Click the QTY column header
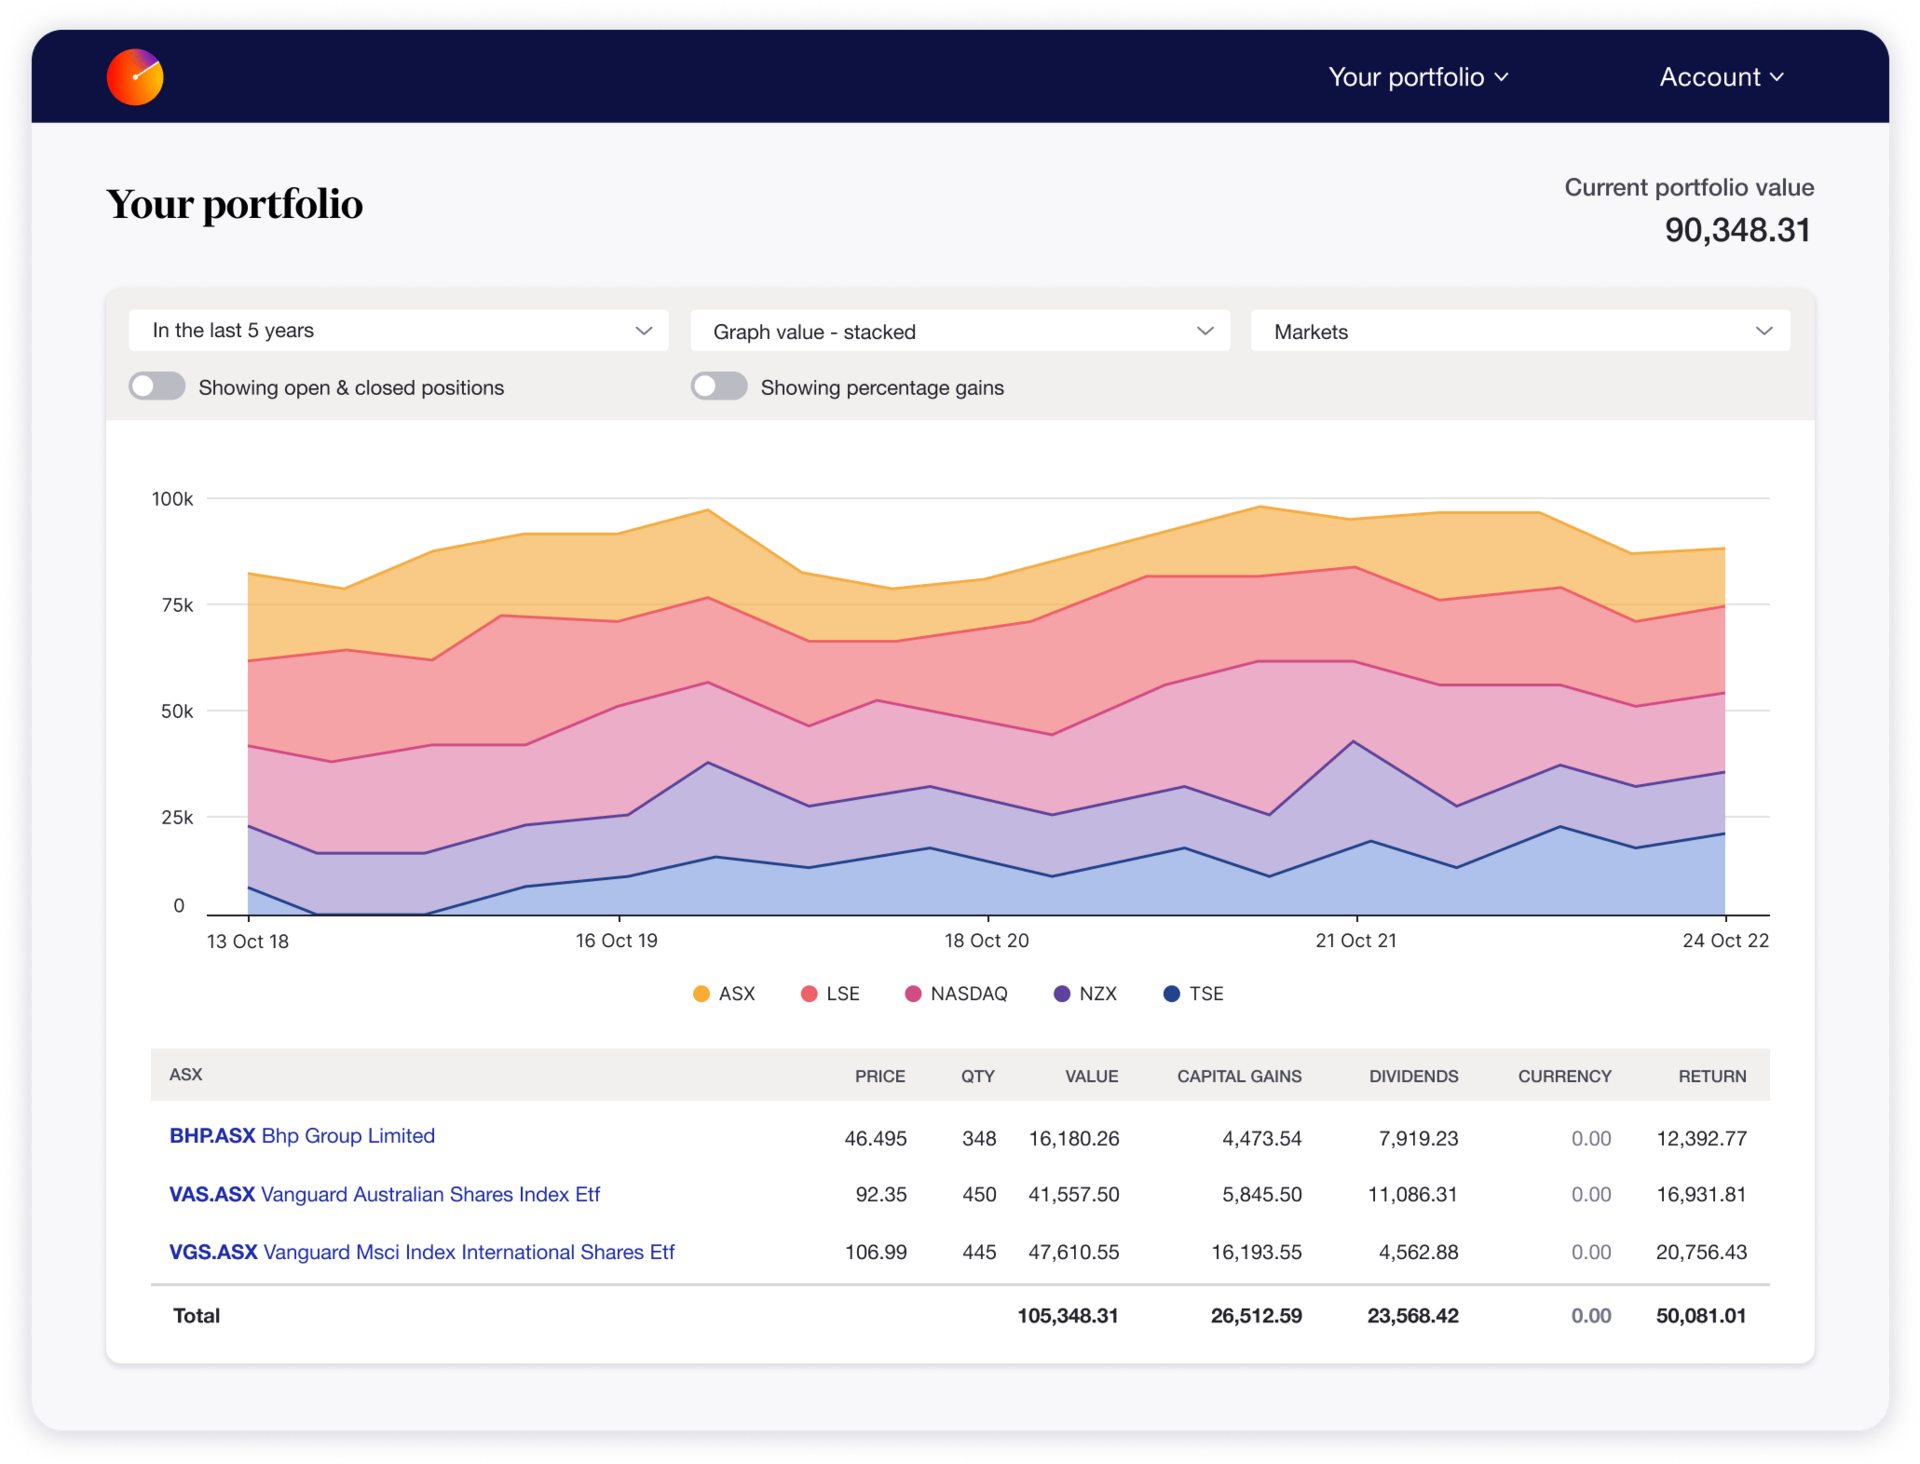 point(978,1076)
